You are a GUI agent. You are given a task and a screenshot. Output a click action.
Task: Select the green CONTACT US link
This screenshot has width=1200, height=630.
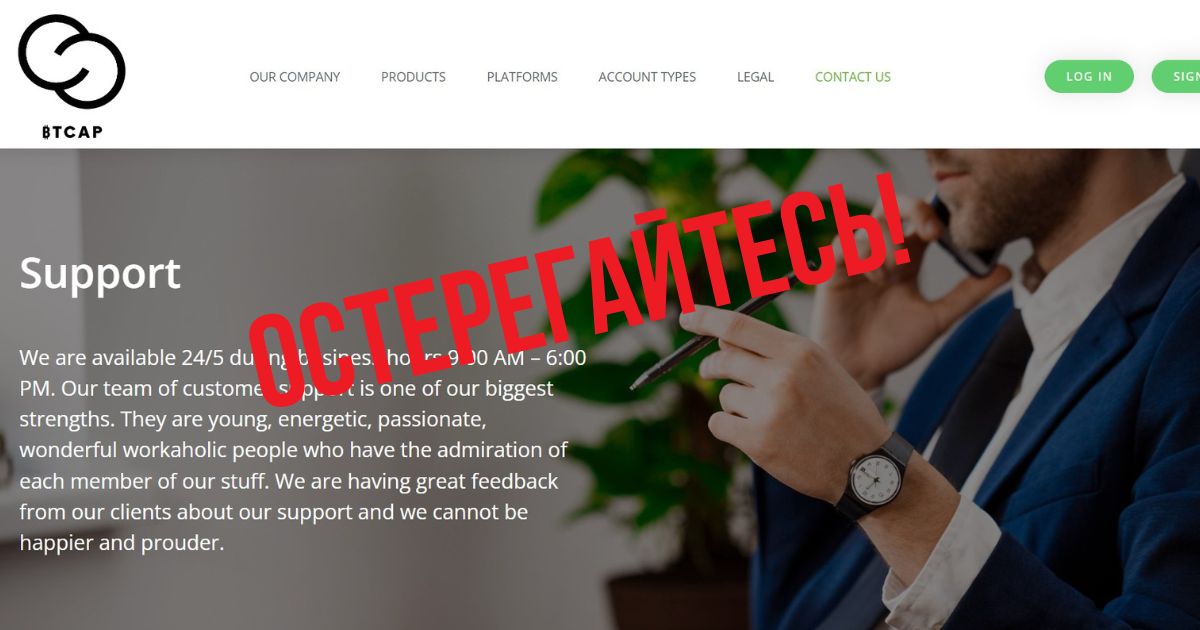[x=853, y=77]
